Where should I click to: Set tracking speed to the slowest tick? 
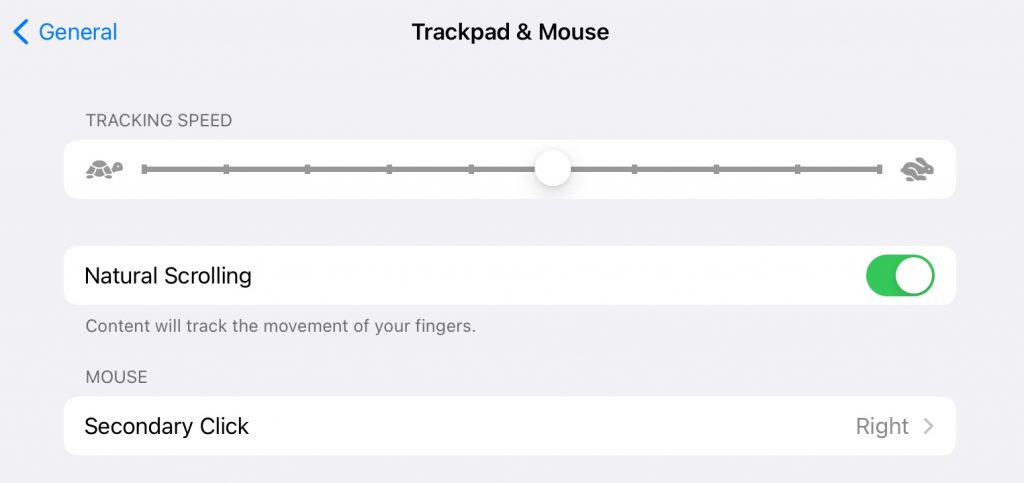click(x=144, y=169)
